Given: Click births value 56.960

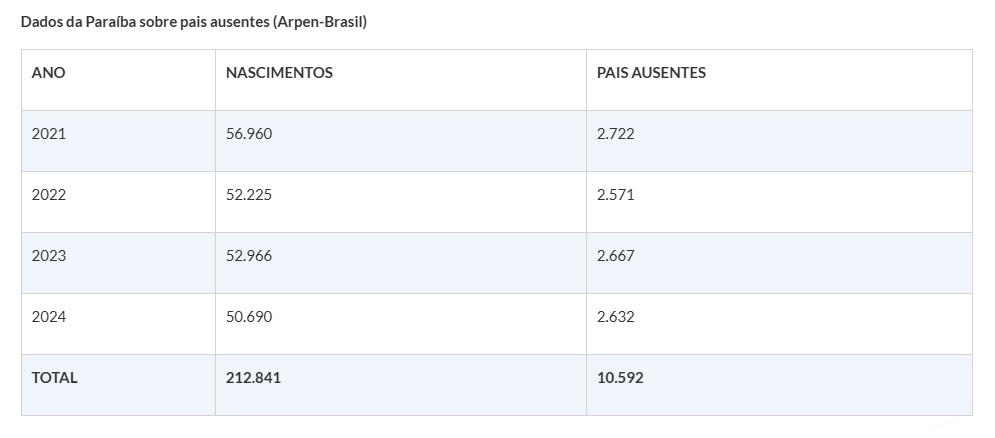Looking at the screenshot, I should (249, 134).
